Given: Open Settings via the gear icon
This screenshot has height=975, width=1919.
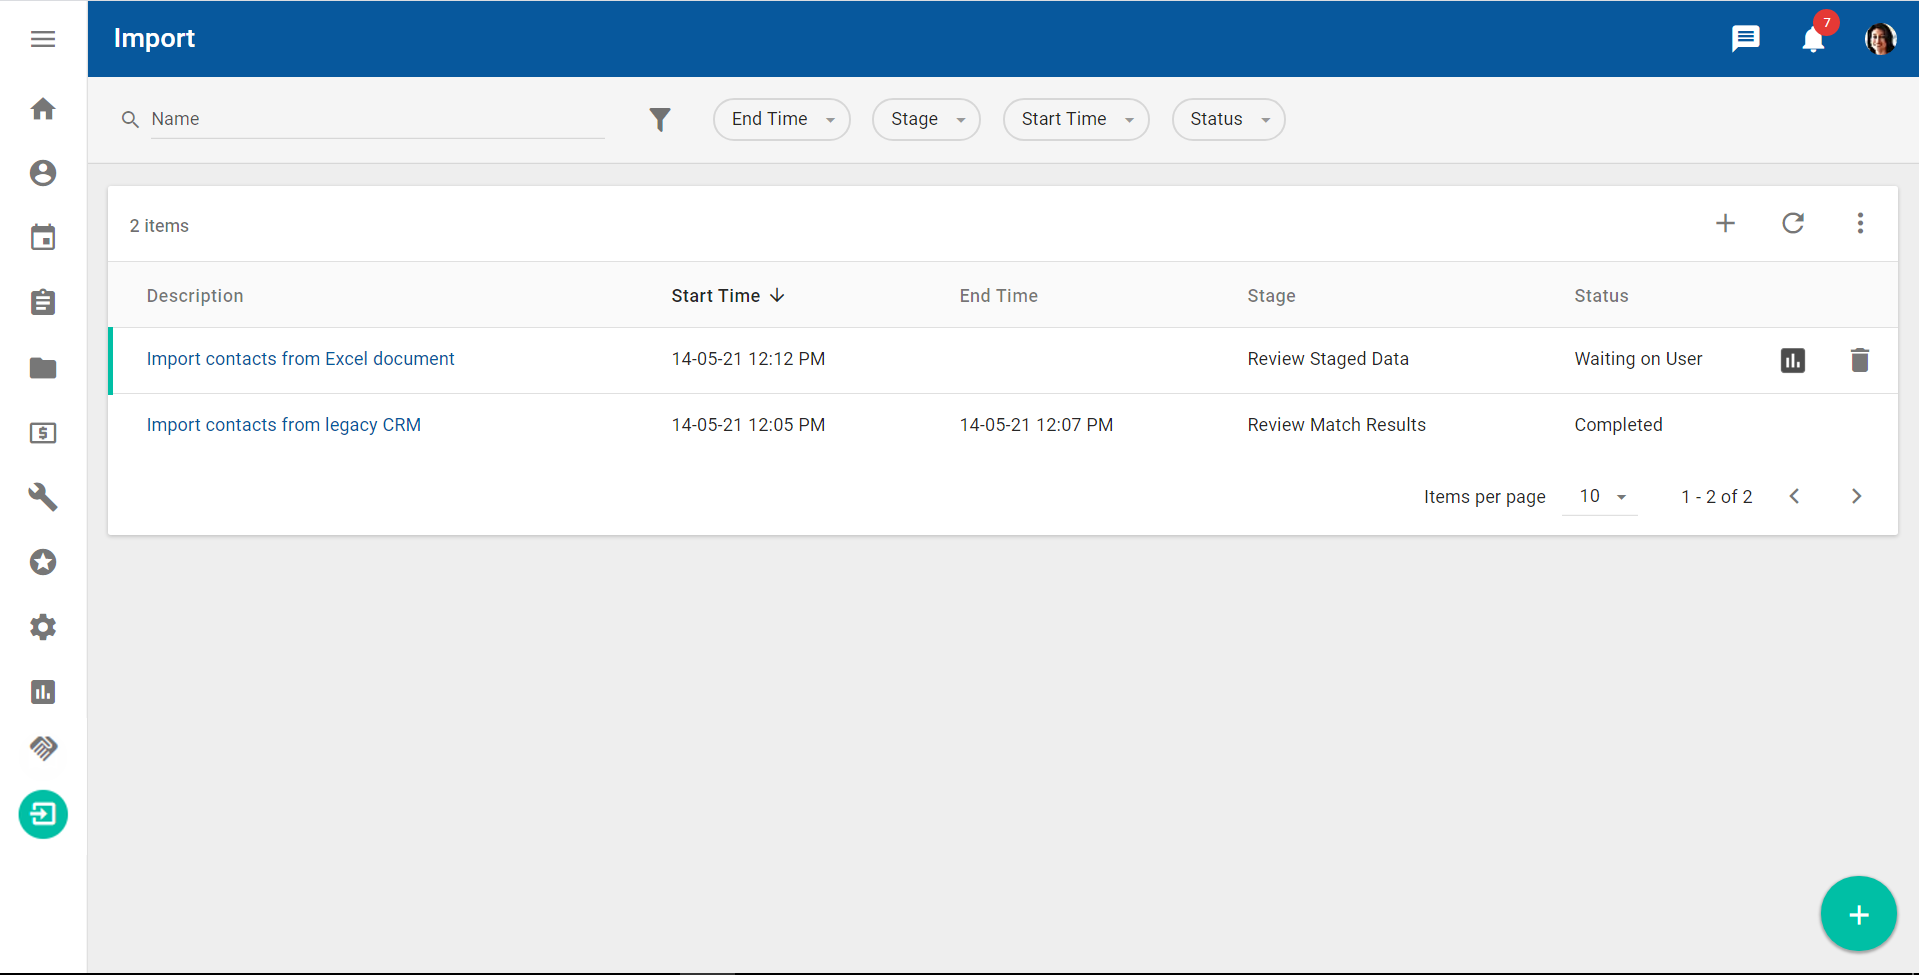Looking at the screenshot, I should coord(43,627).
